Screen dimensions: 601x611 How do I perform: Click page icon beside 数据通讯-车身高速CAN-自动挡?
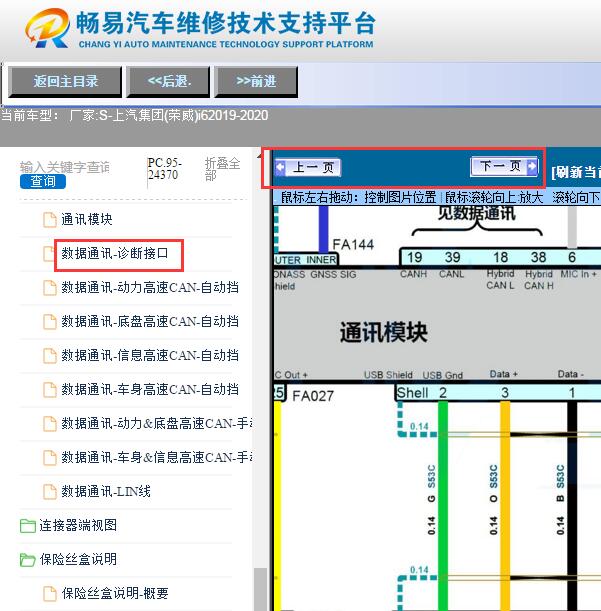coord(49,390)
